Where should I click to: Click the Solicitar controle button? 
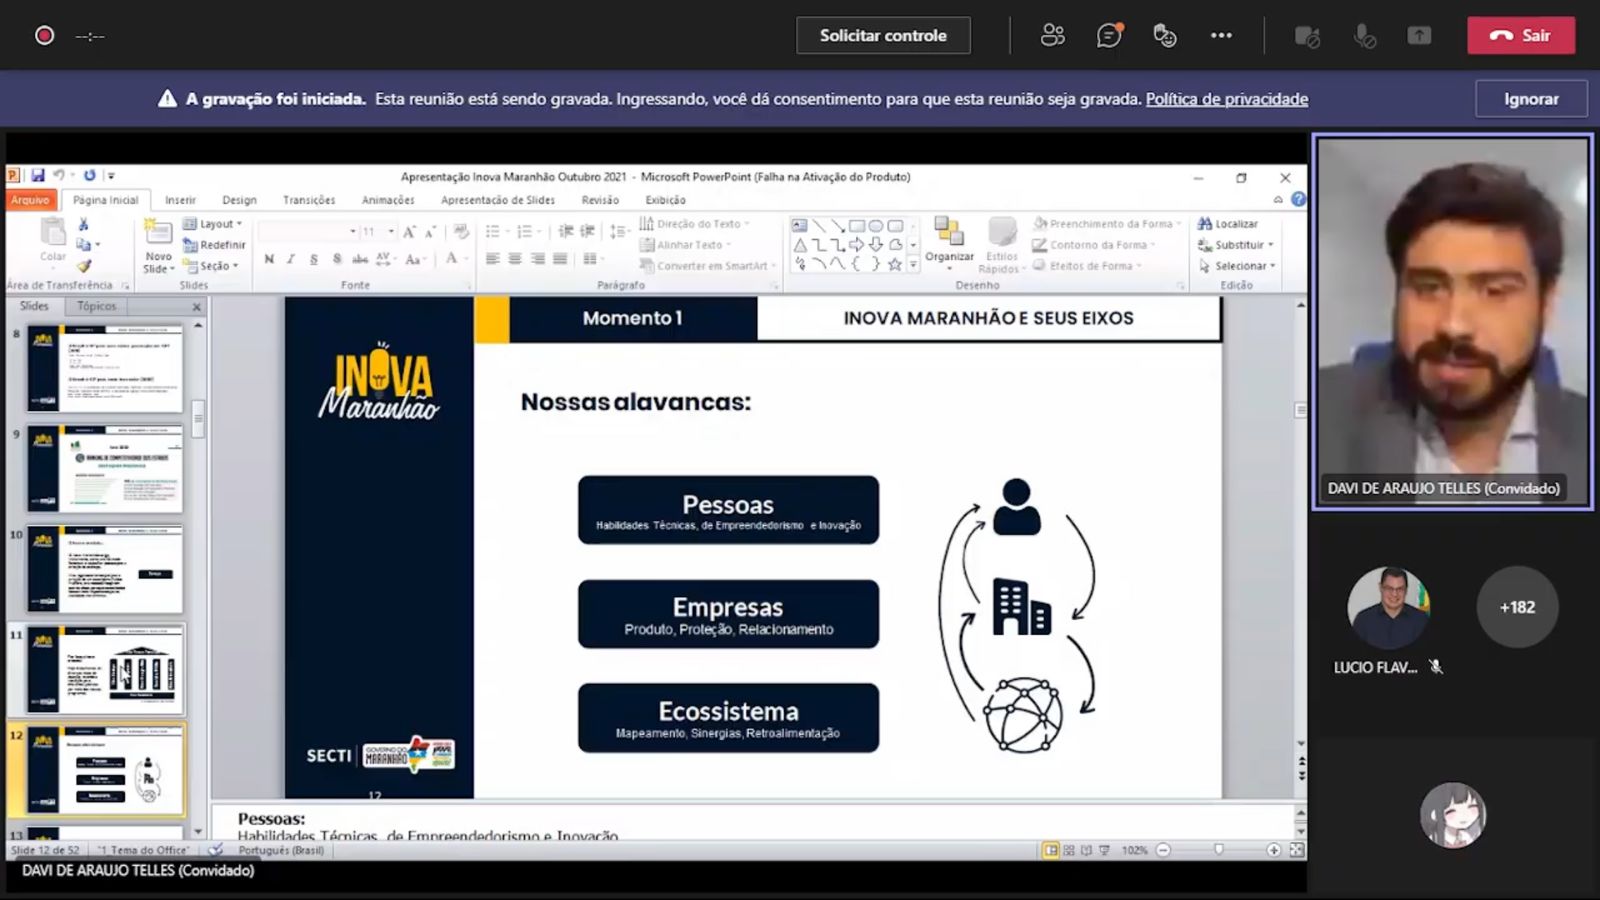[883, 36]
